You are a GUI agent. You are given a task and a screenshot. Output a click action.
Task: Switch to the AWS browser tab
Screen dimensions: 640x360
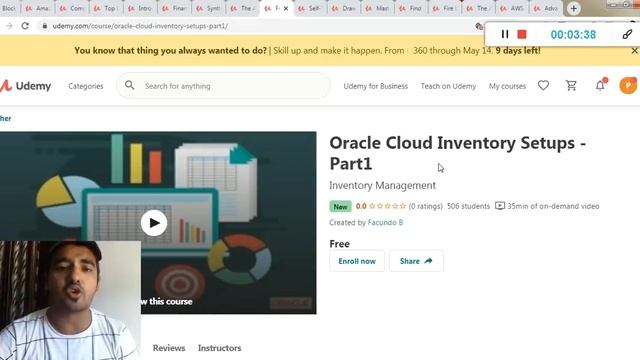(511, 8)
